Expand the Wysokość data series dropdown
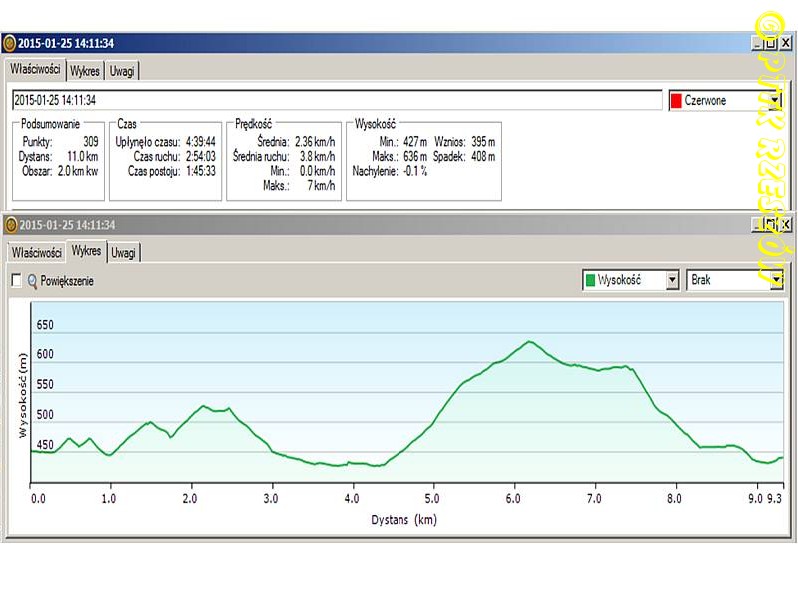The height and width of the screenshot is (600, 798). (672, 281)
